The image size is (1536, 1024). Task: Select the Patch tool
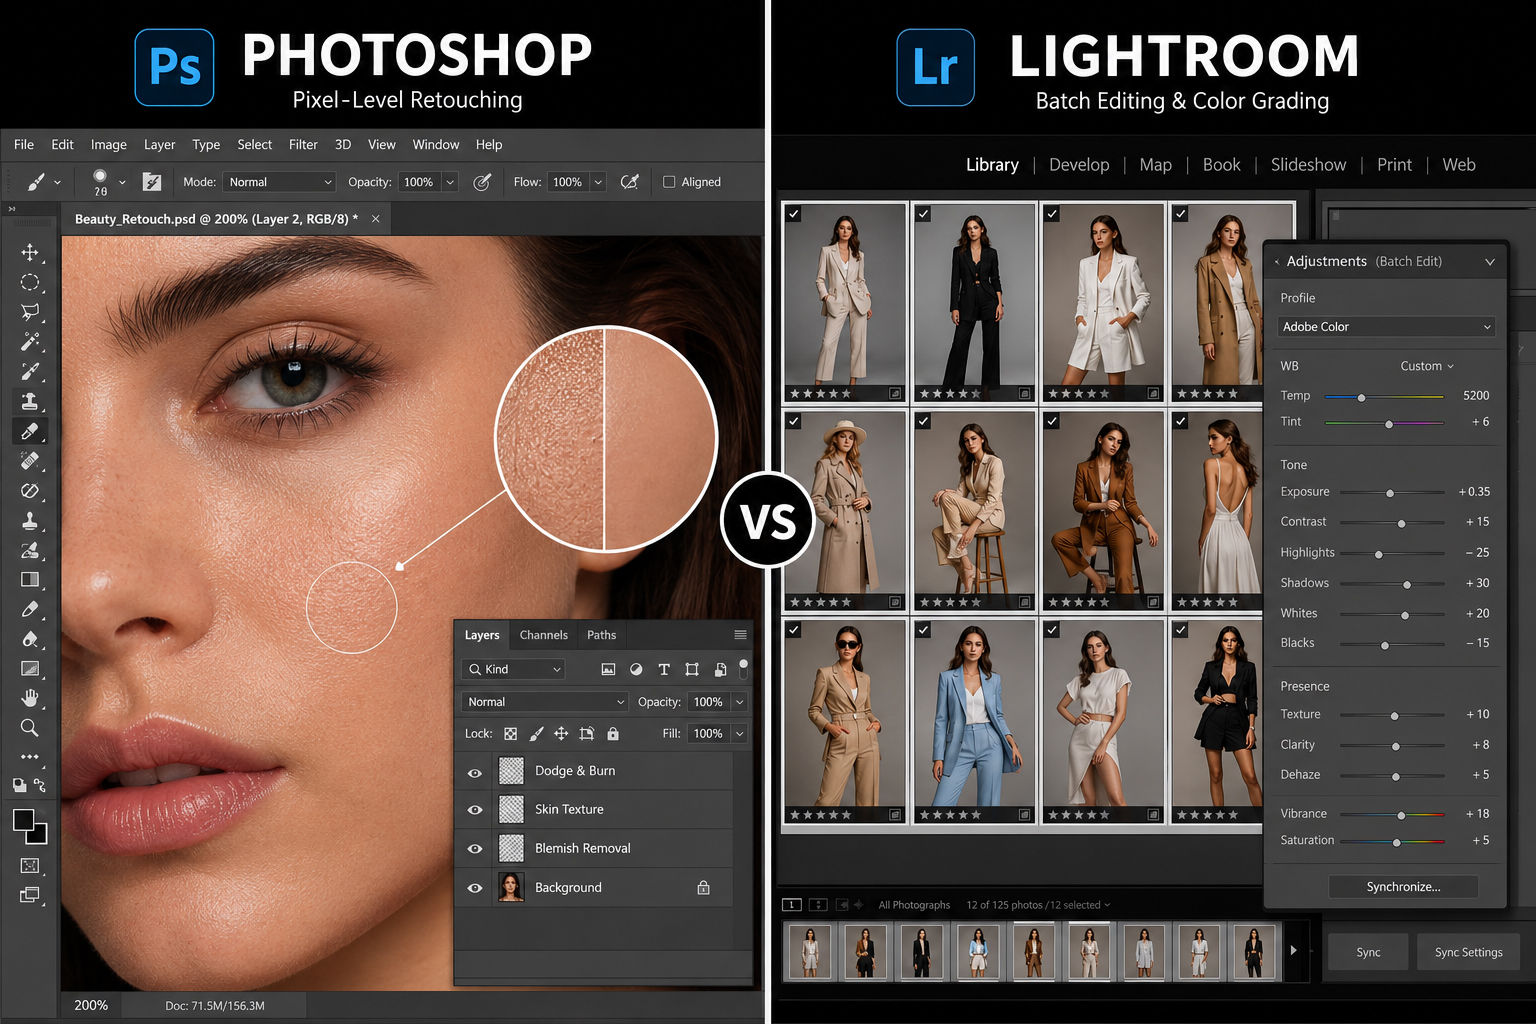(30, 491)
